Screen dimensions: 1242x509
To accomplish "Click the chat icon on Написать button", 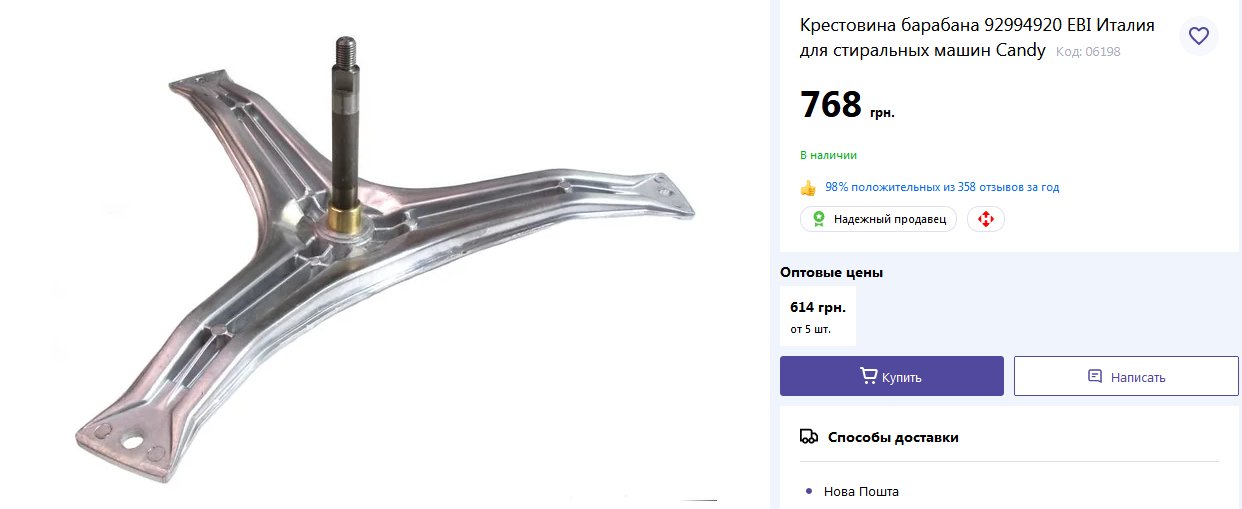I will coord(1095,376).
